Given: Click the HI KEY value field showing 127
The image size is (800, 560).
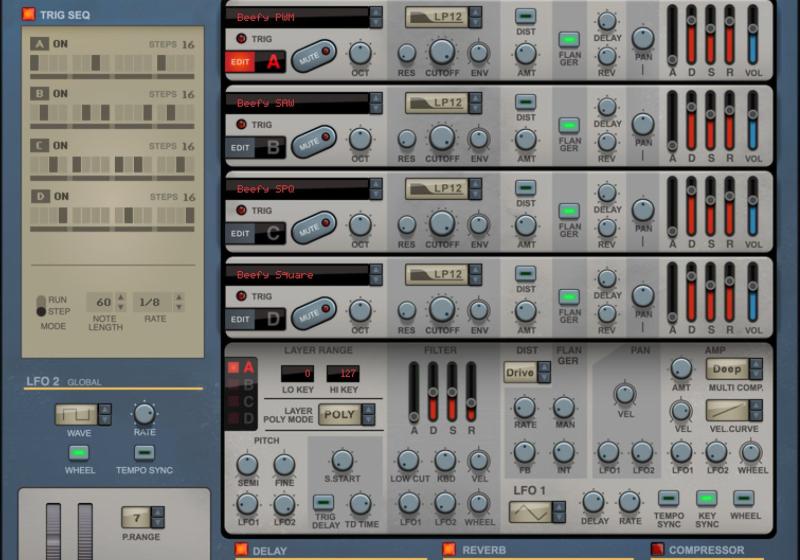Looking at the screenshot, I should (343, 373).
